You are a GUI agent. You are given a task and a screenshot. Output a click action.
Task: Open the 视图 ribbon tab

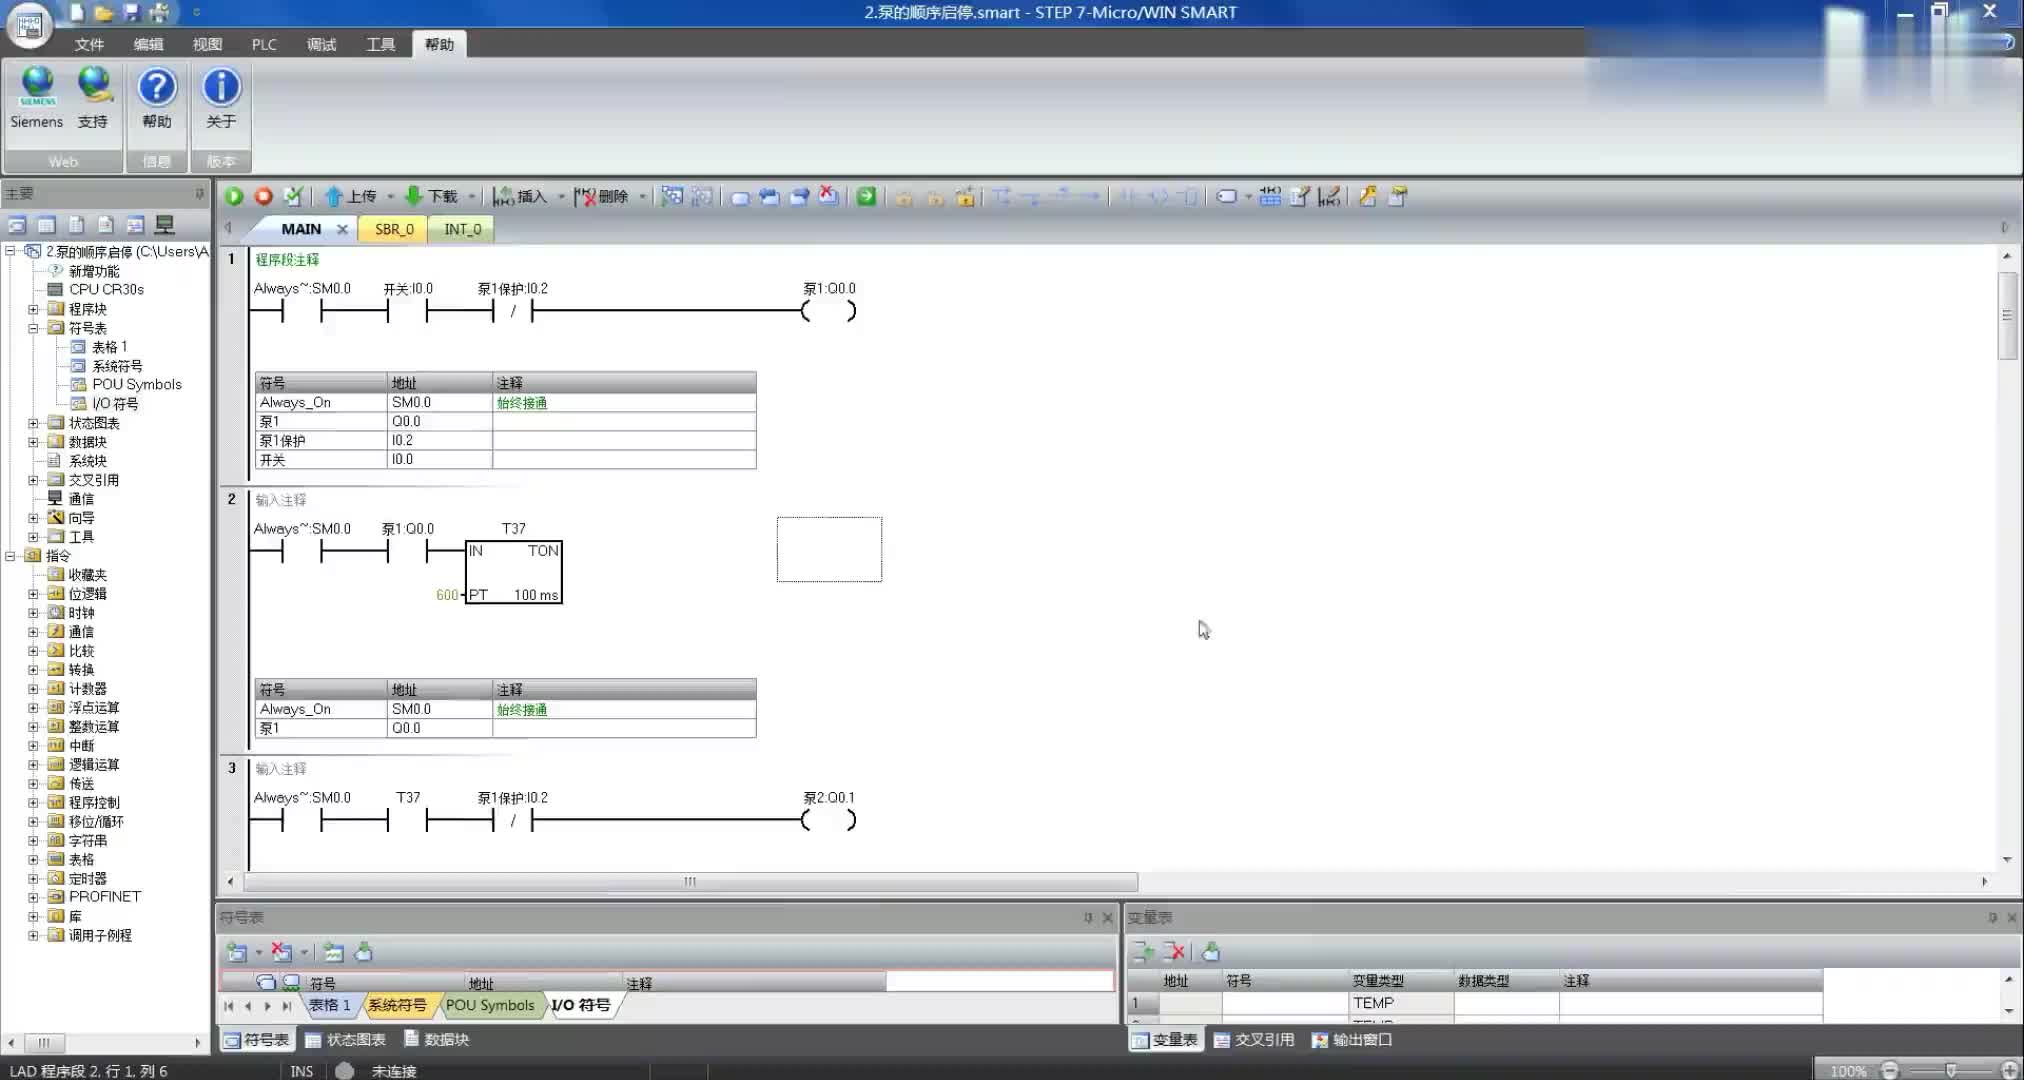click(x=207, y=44)
